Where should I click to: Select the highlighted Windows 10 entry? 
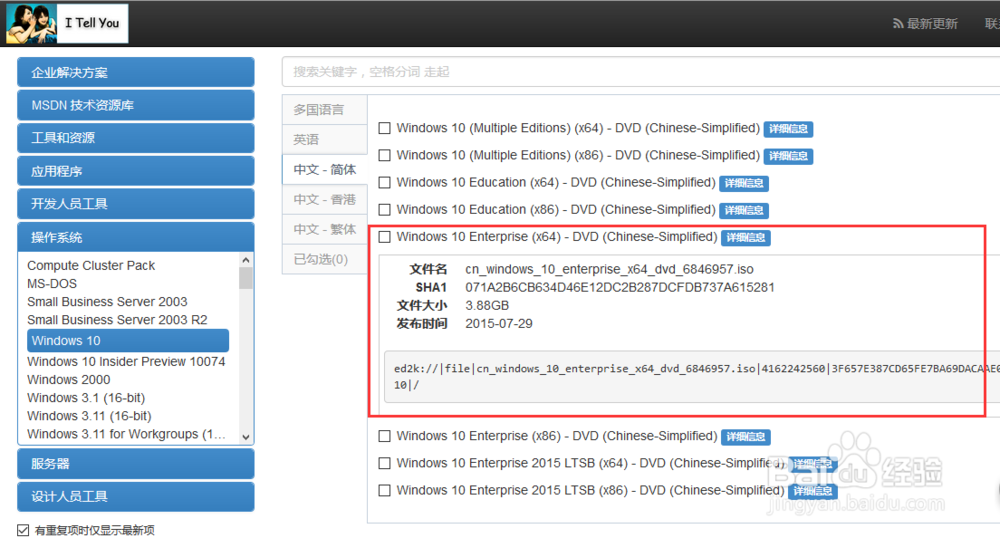point(128,340)
